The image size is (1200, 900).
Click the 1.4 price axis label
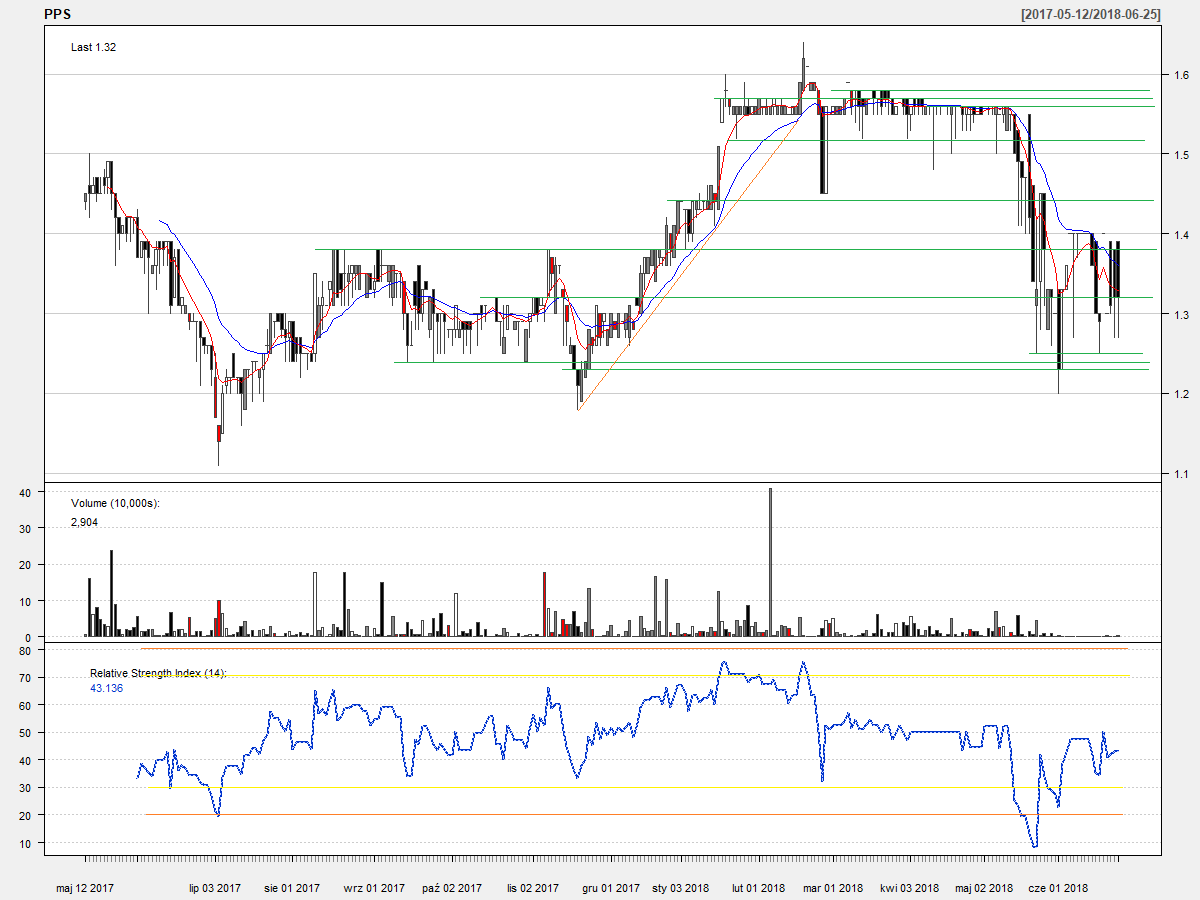[x=1181, y=234]
